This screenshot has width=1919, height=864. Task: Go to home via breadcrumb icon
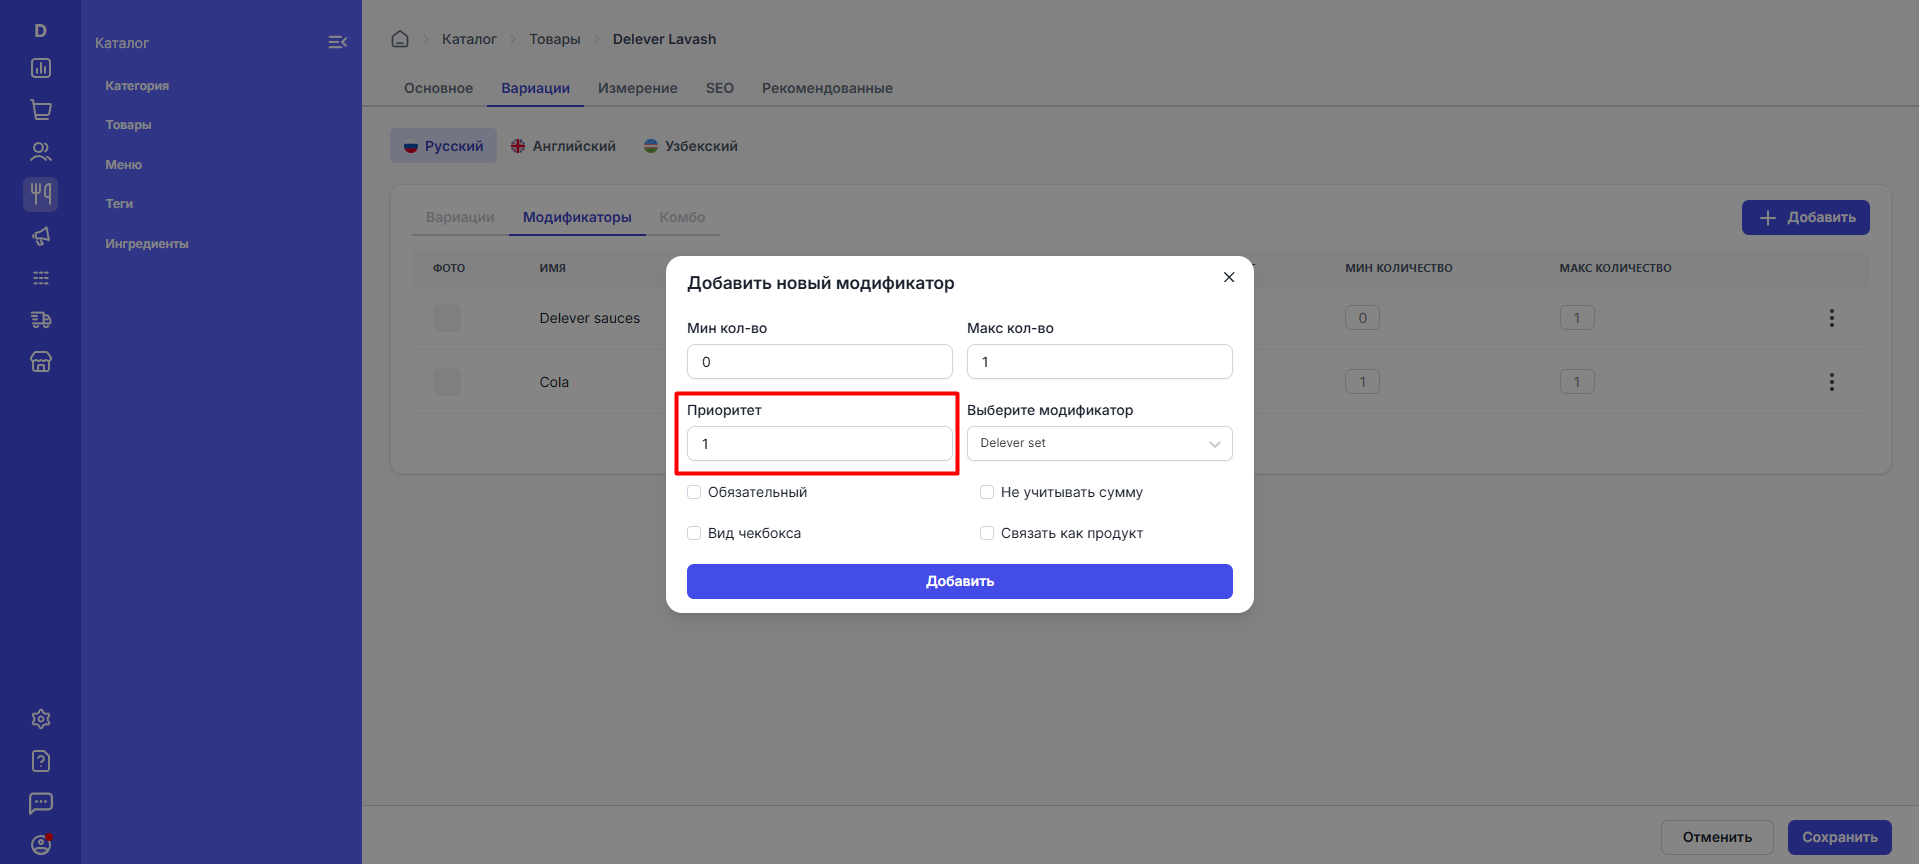(400, 39)
